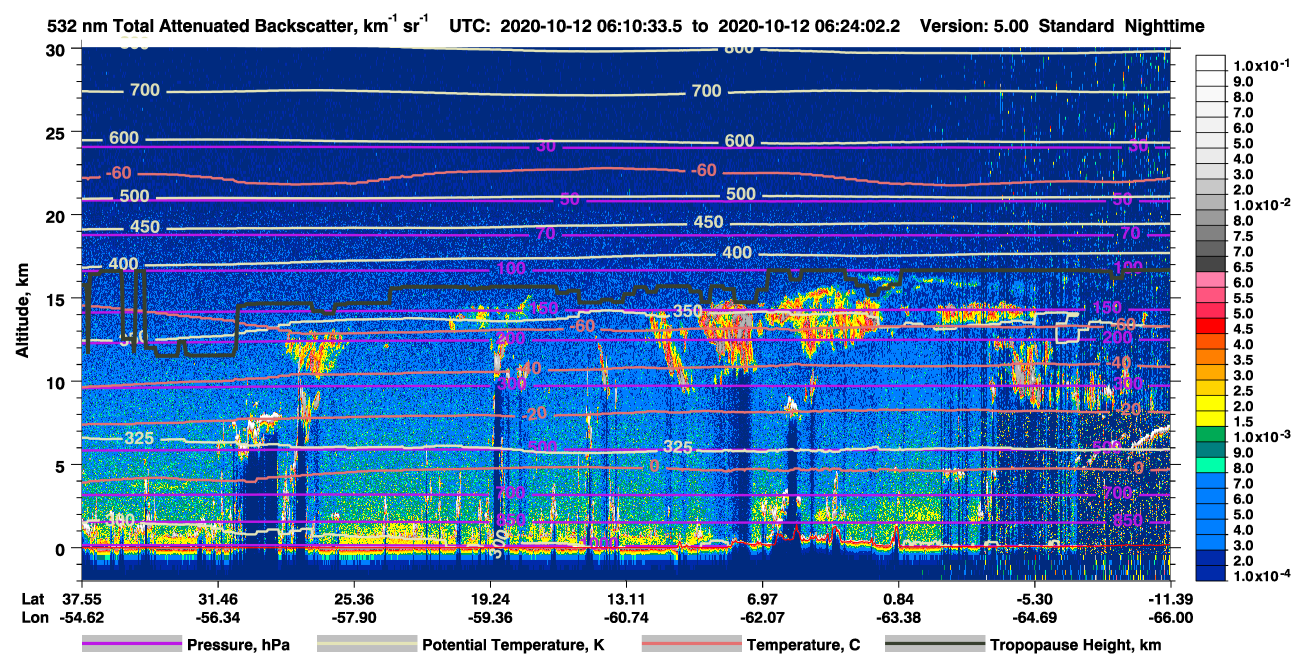Click latitude value '31.46'
This screenshot has height=667, width=1300.
pyautogui.click(x=217, y=598)
